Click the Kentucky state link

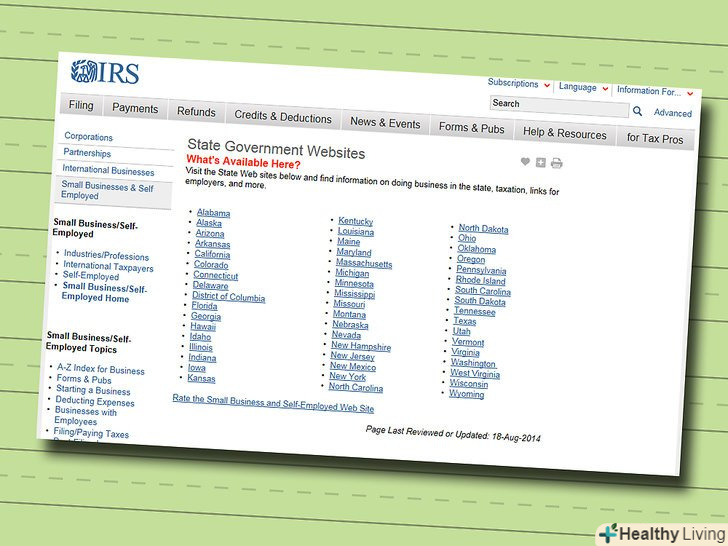coord(356,221)
